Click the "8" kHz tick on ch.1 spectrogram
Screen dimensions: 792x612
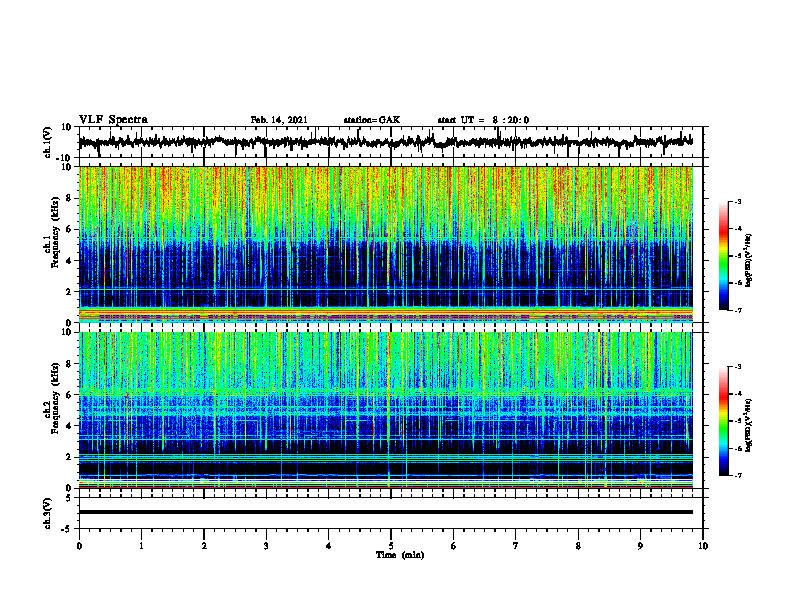70,198
